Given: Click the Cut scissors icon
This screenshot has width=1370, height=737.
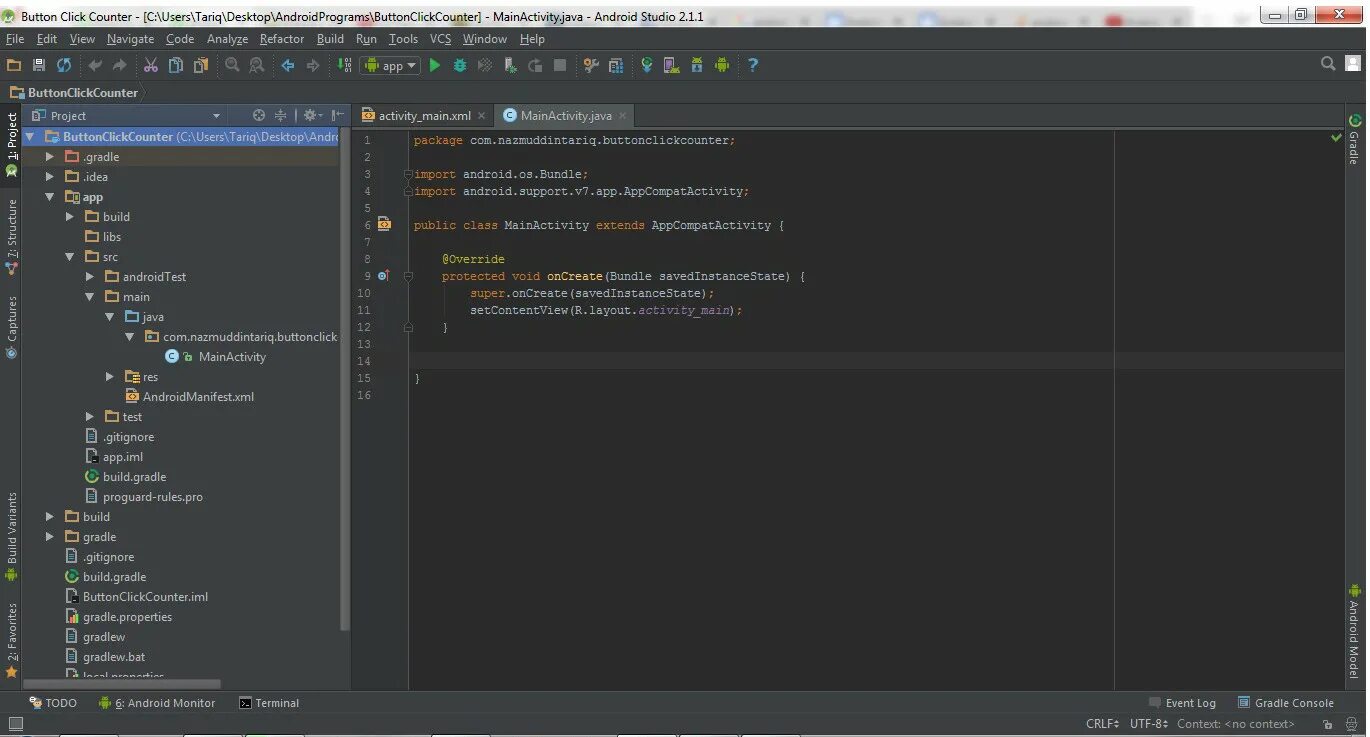Looking at the screenshot, I should click(x=151, y=65).
